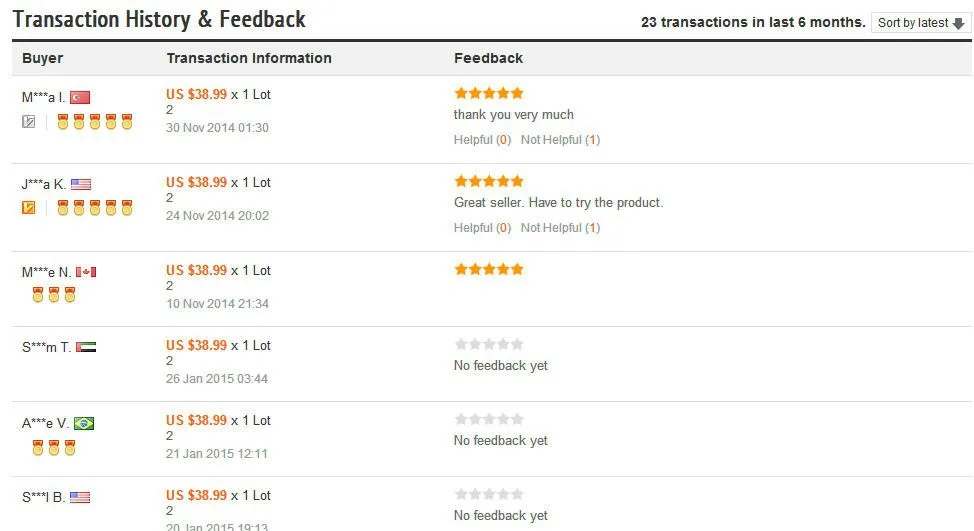Click UAE flag icon next to S***m T.

pyautogui.click(x=86, y=347)
